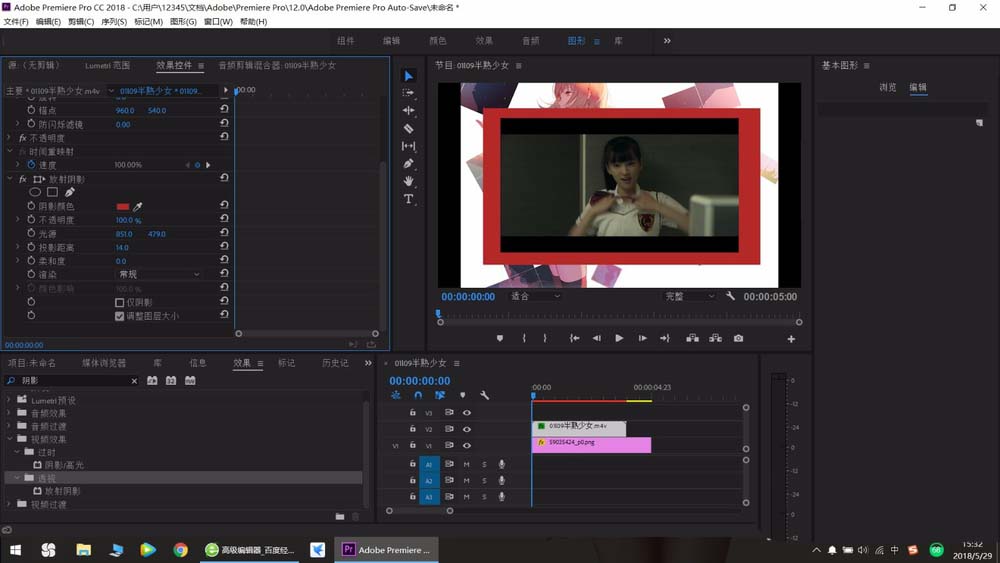The width and height of the screenshot is (1000, 563).
Task: Open the 完整 playback resolution dropdown
Action: tap(690, 296)
